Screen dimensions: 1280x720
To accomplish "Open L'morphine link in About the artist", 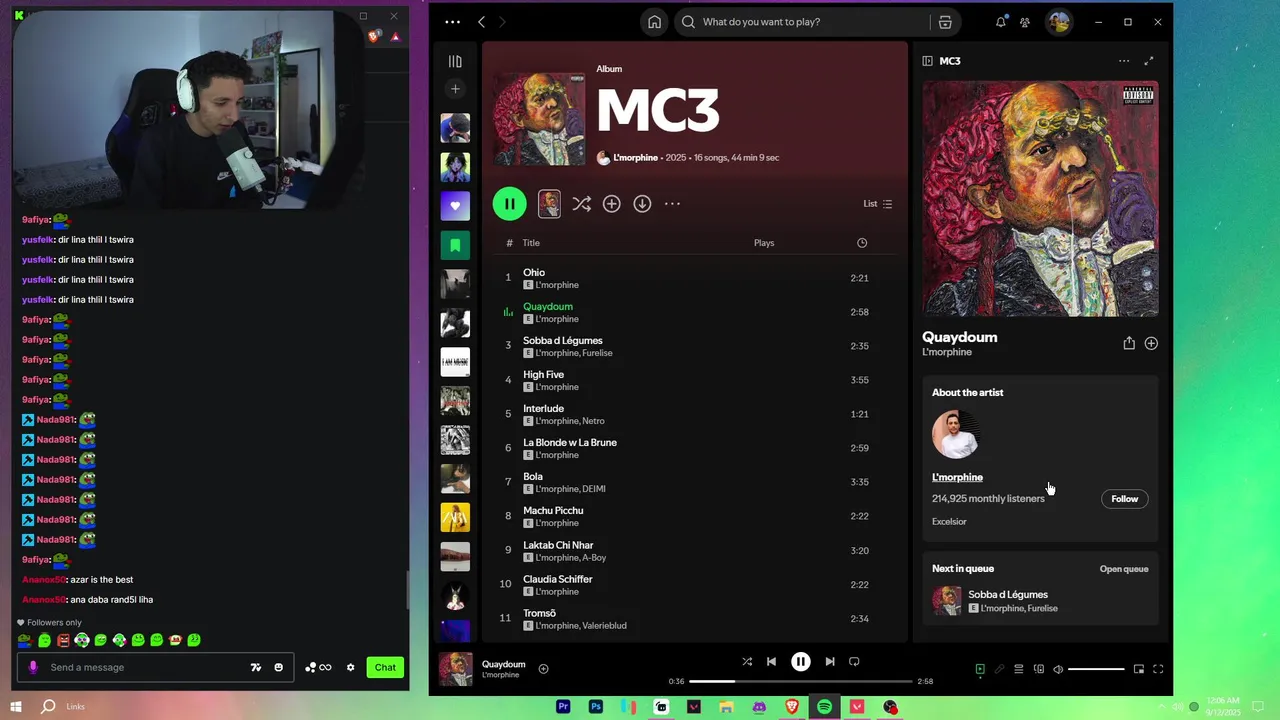I will (x=957, y=477).
